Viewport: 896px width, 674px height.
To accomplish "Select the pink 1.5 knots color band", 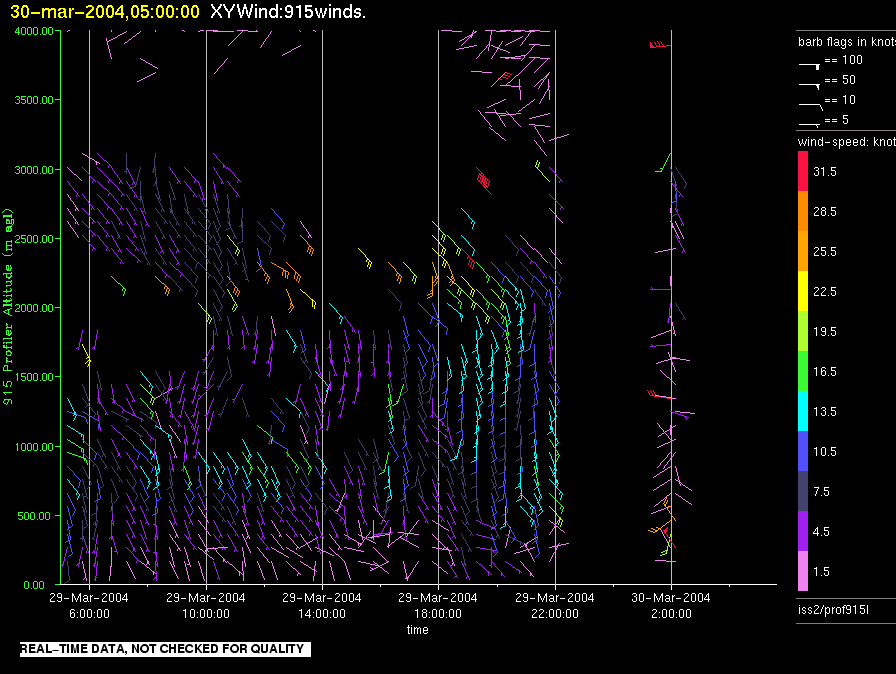I will [x=803, y=571].
